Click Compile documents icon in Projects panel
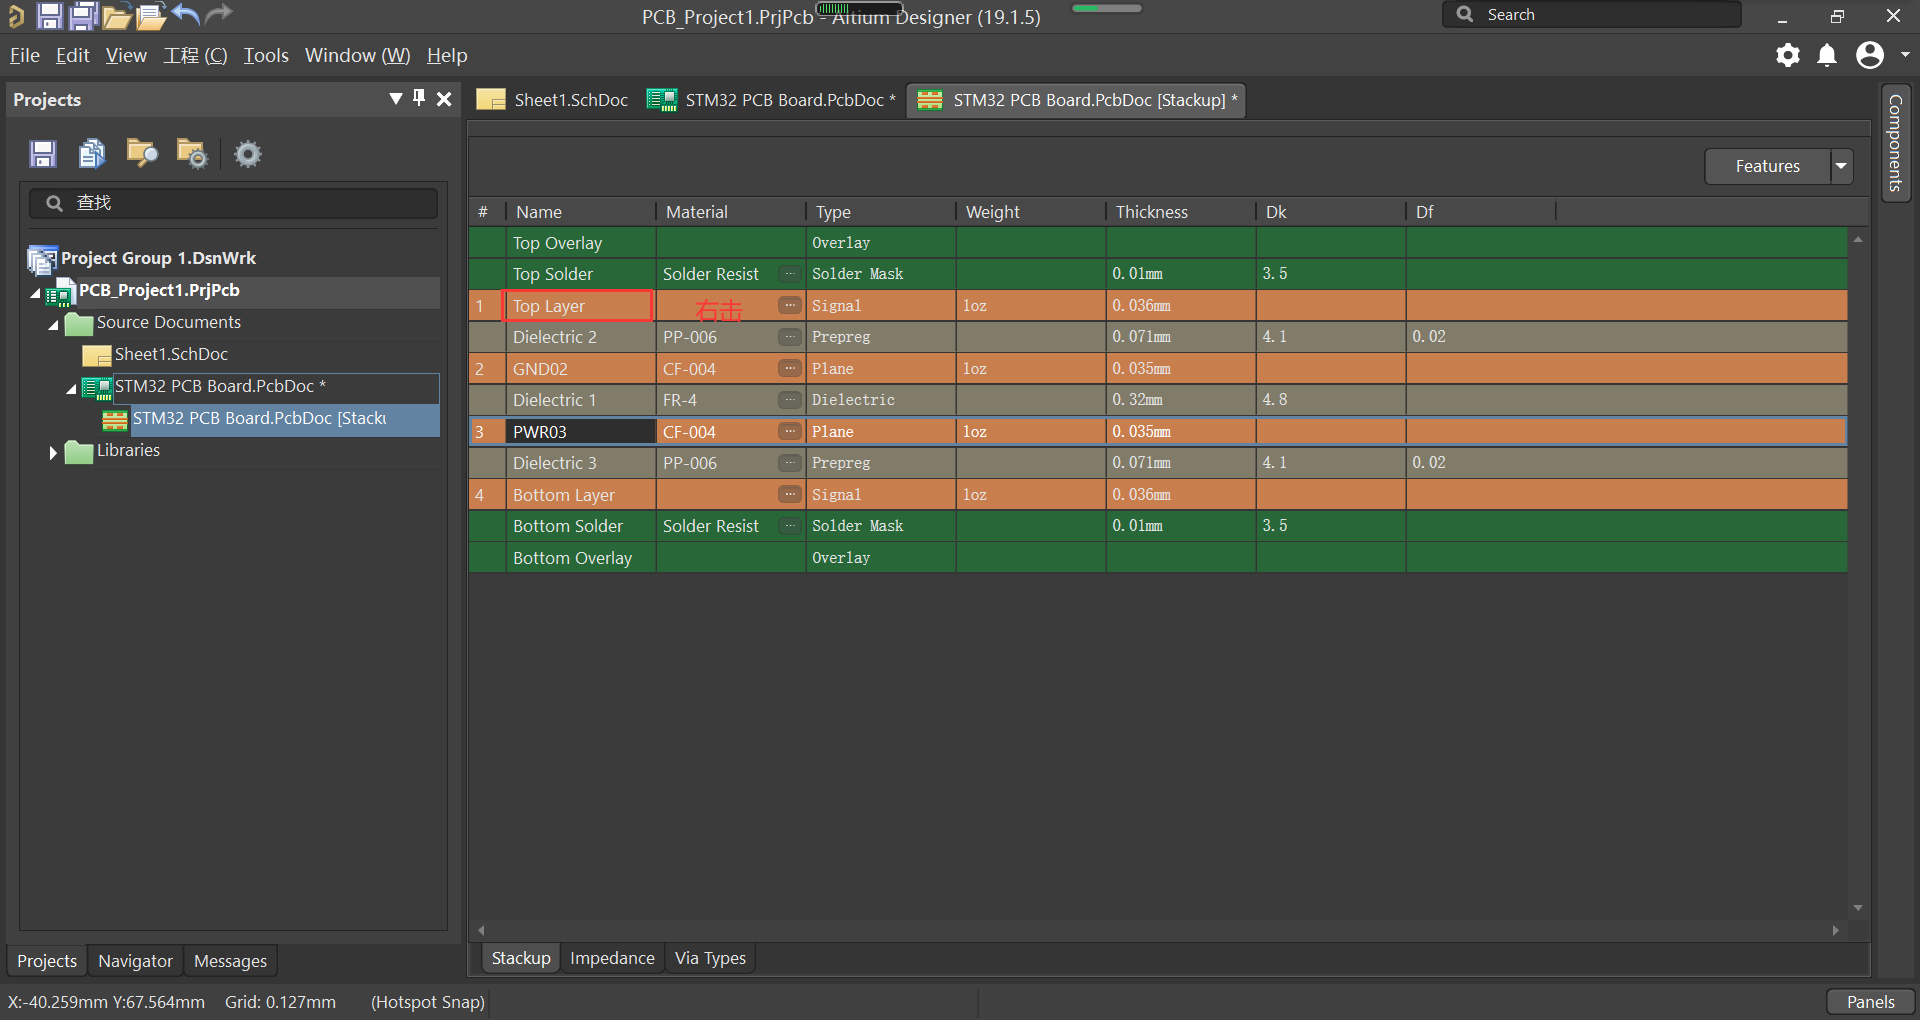This screenshot has width=1920, height=1020. click(92, 154)
